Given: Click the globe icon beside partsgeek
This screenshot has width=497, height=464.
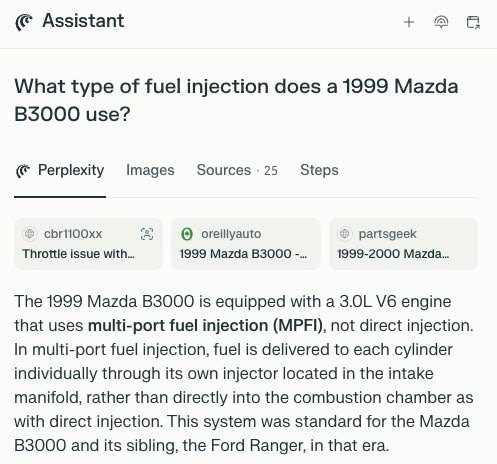Looking at the screenshot, I should pos(344,234).
